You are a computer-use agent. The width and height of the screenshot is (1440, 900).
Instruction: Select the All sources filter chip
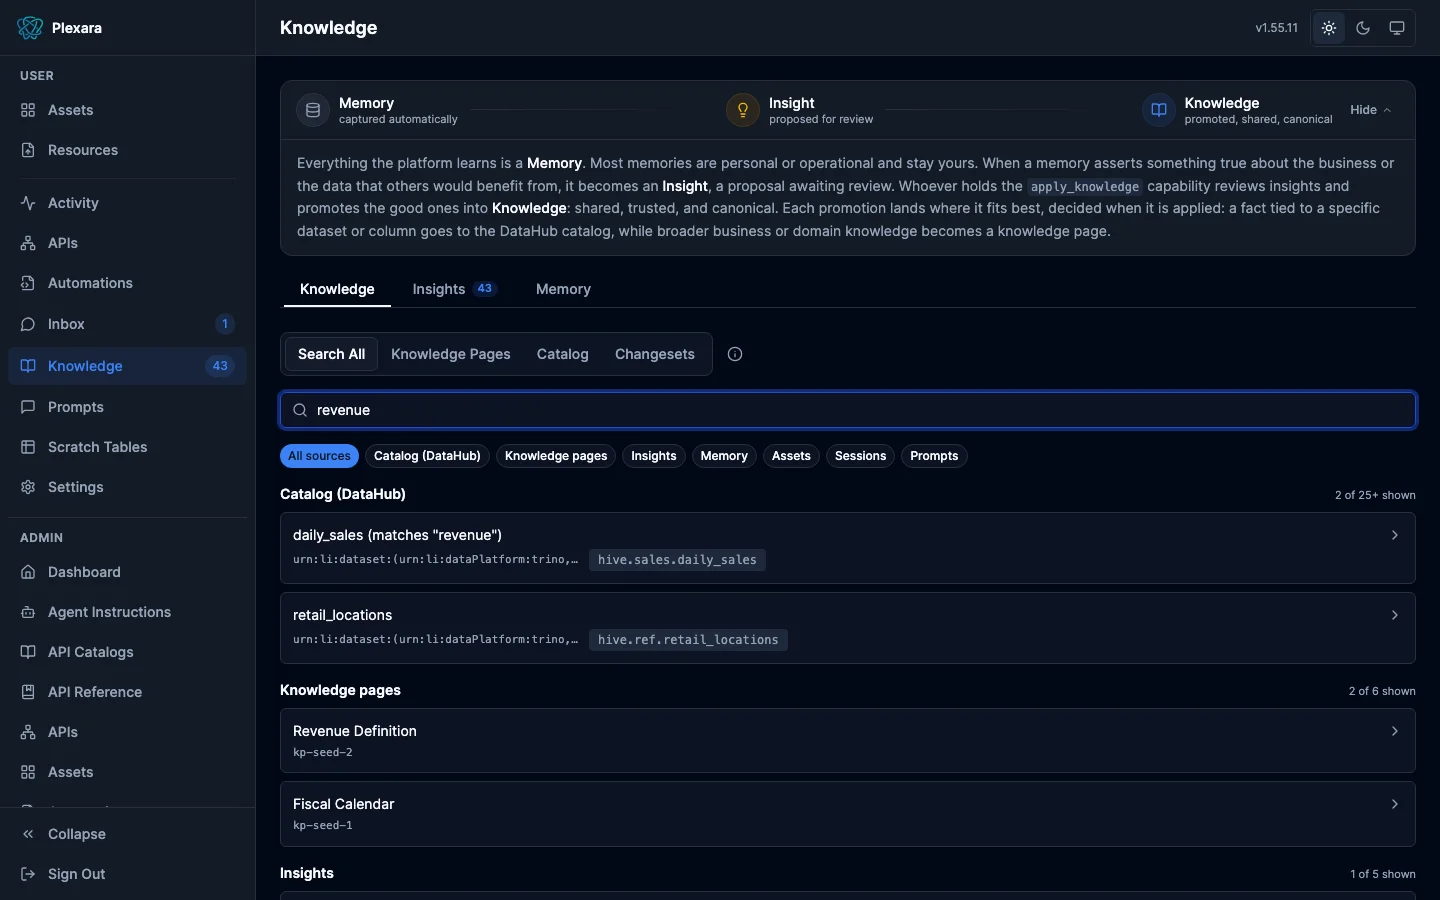coord(319,456)
